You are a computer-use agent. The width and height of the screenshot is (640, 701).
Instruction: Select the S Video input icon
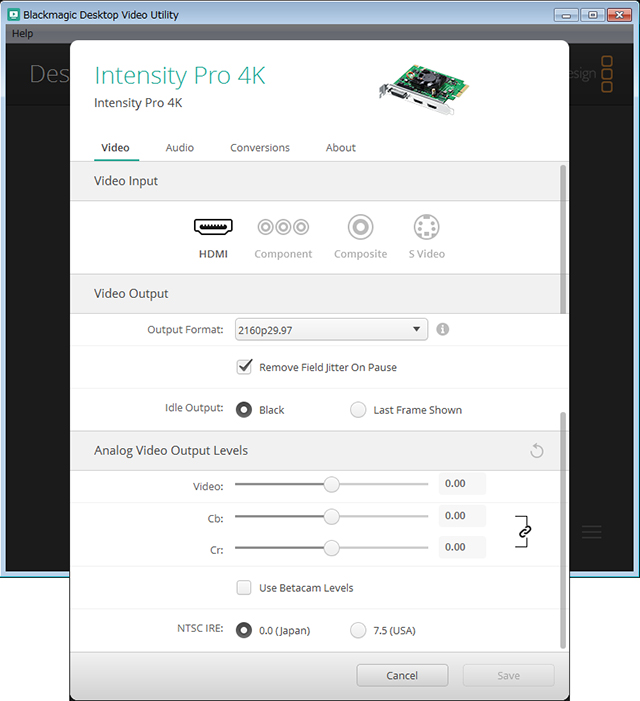(427, 227)
